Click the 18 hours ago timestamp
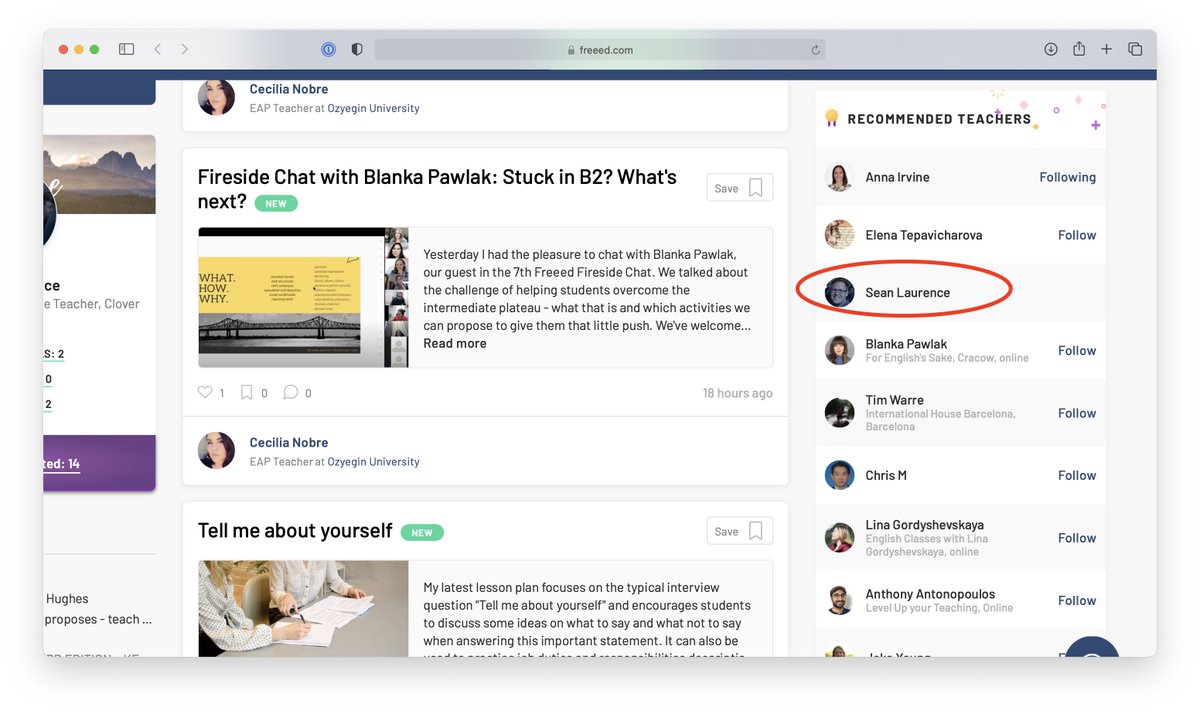 pos(738,393)
